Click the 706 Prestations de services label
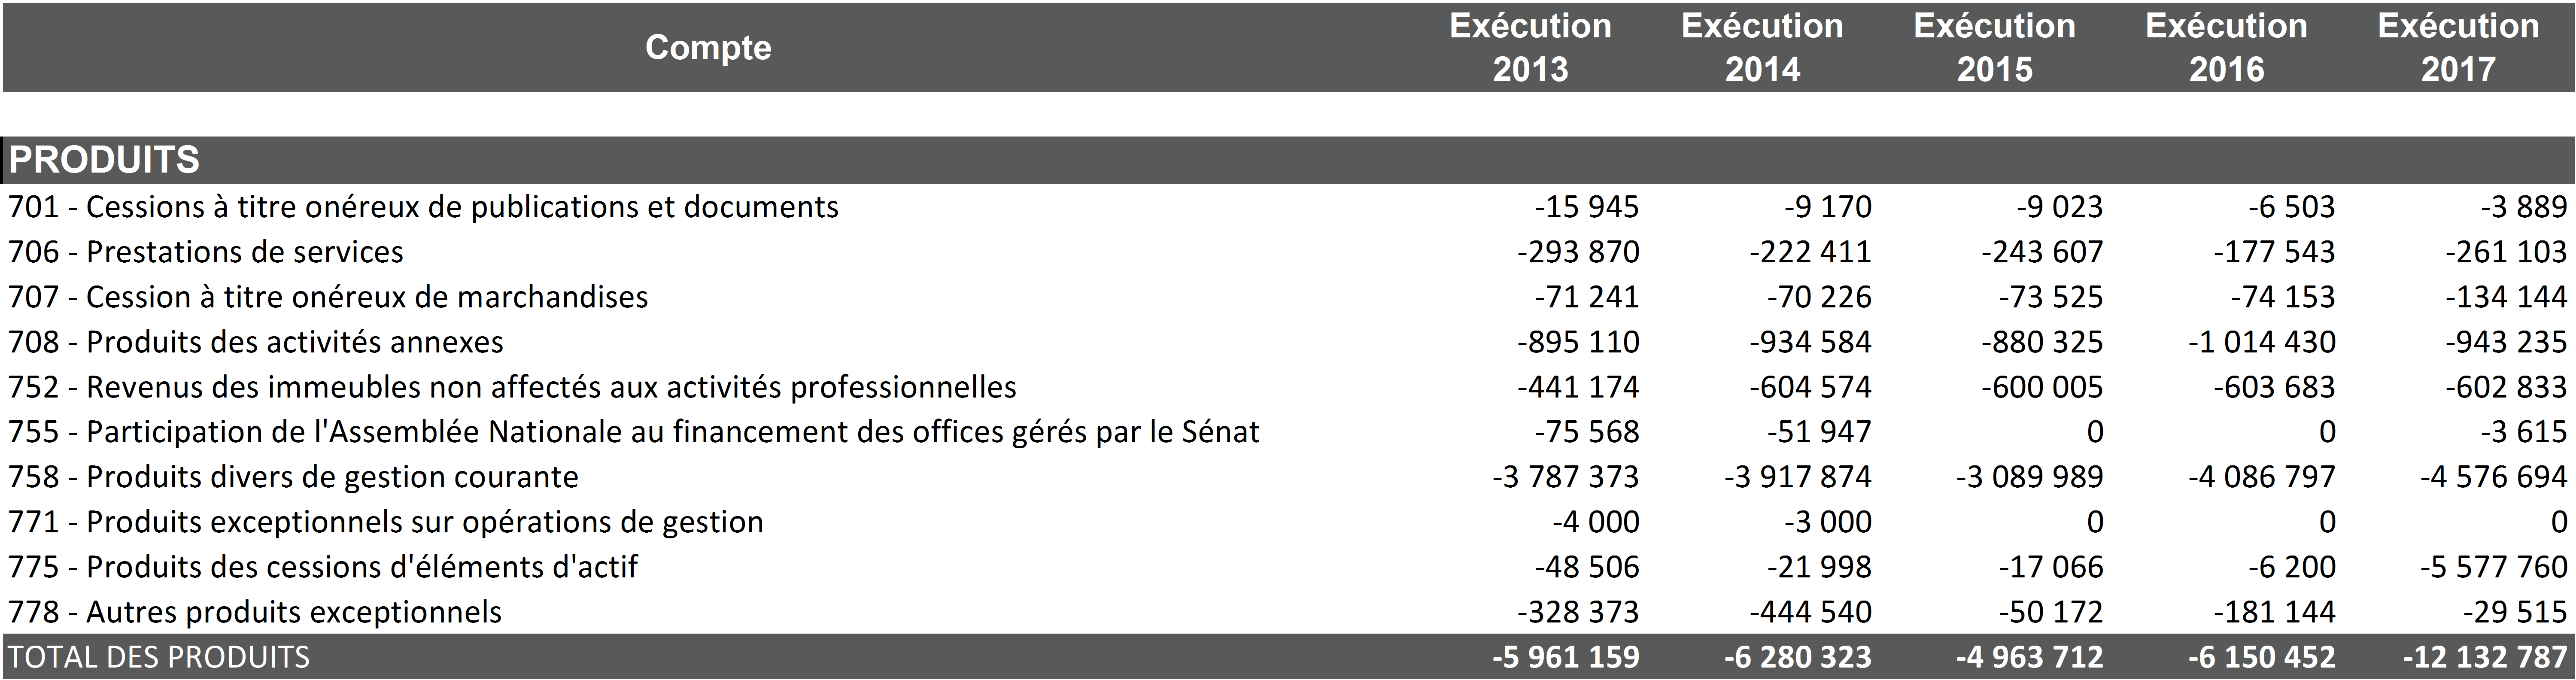This screenshot has height=680, width=2576. tap(206, 252)
